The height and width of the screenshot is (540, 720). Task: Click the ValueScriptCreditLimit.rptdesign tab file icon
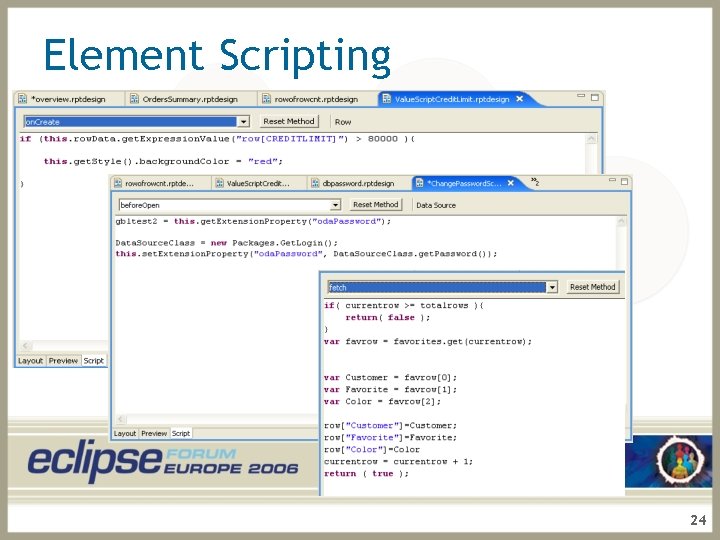387,98
